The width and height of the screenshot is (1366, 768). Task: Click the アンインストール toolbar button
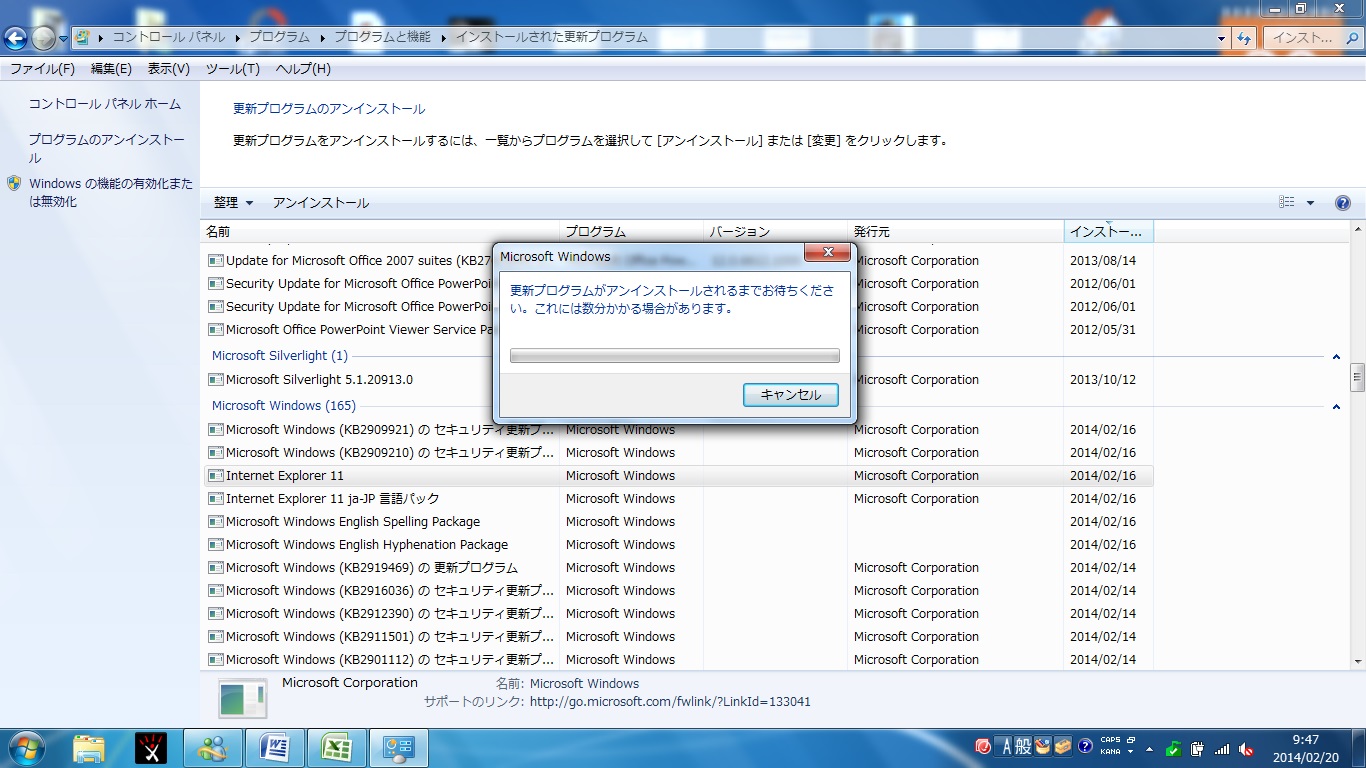point(321,203)
